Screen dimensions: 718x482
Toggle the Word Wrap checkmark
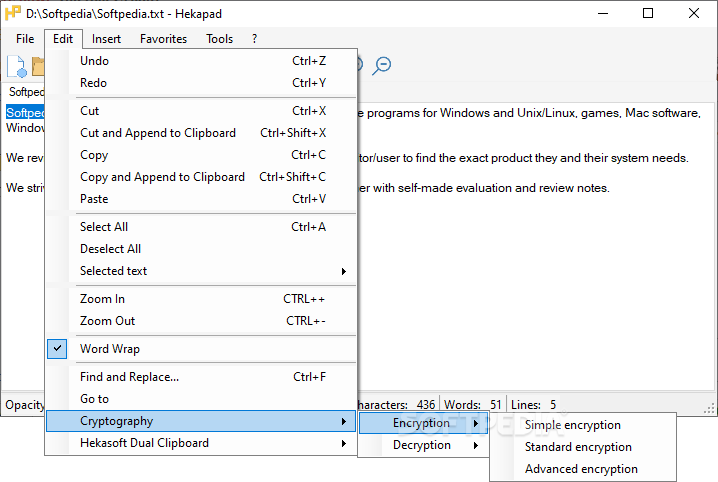57,349
